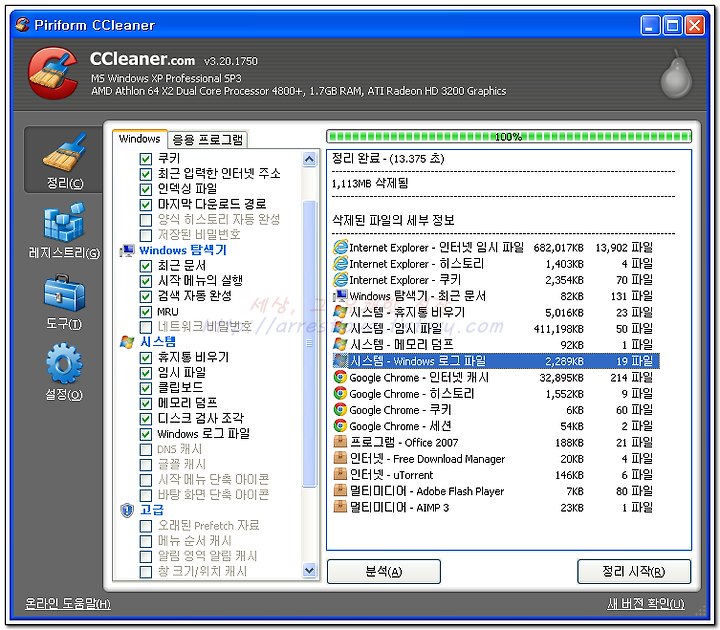Click the options list scroll up arrow
The width and height of the screenshot is (720, 630).
309,159
